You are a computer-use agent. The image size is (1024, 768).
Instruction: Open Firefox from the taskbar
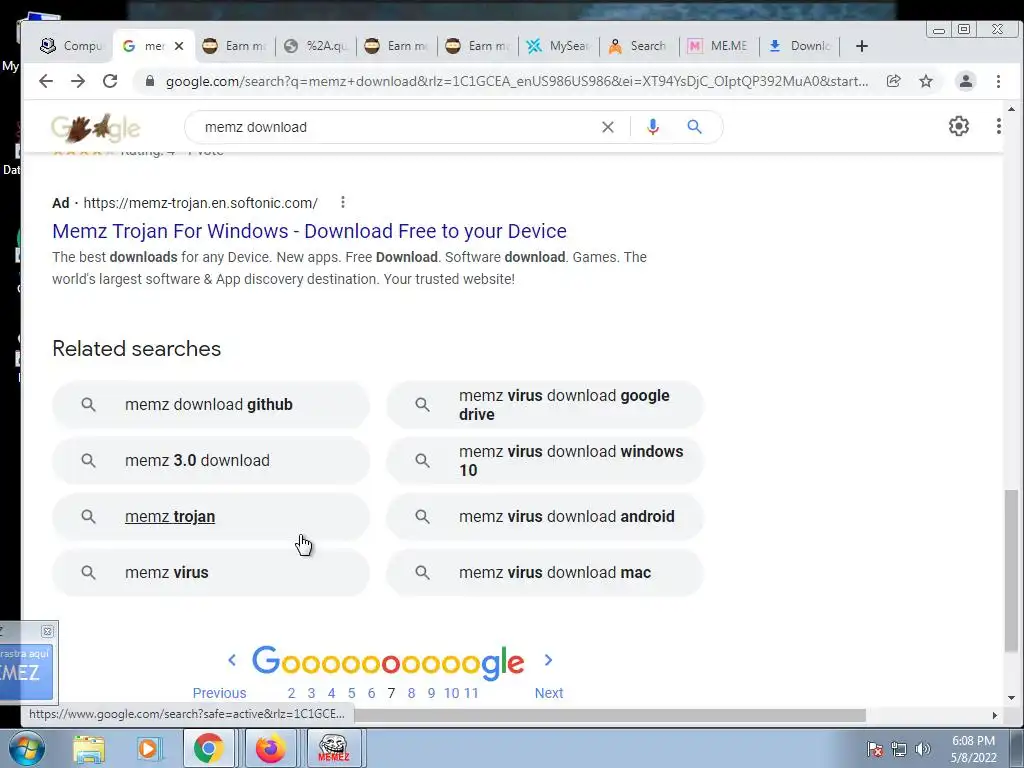point(270,748)
